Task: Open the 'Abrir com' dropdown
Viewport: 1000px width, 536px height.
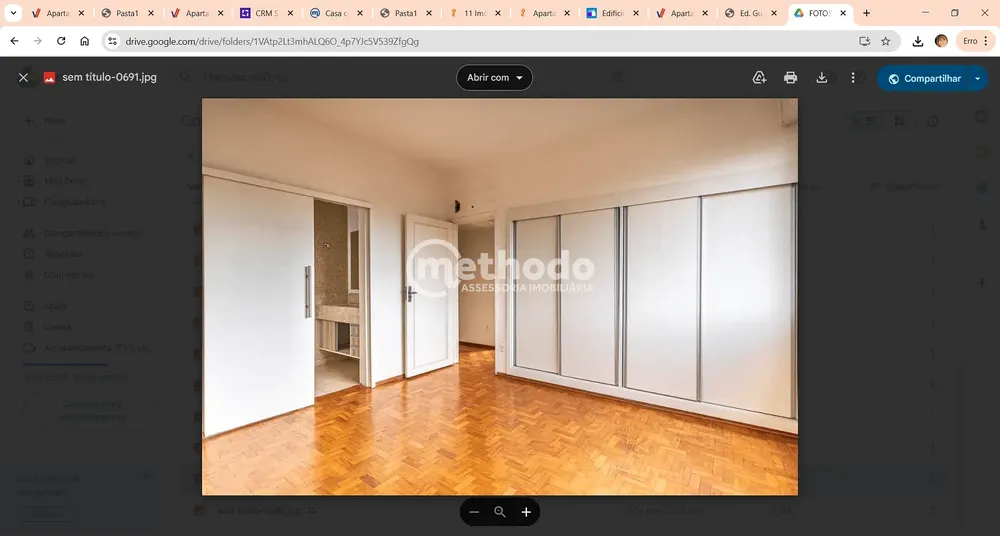Action: point(494,77)
